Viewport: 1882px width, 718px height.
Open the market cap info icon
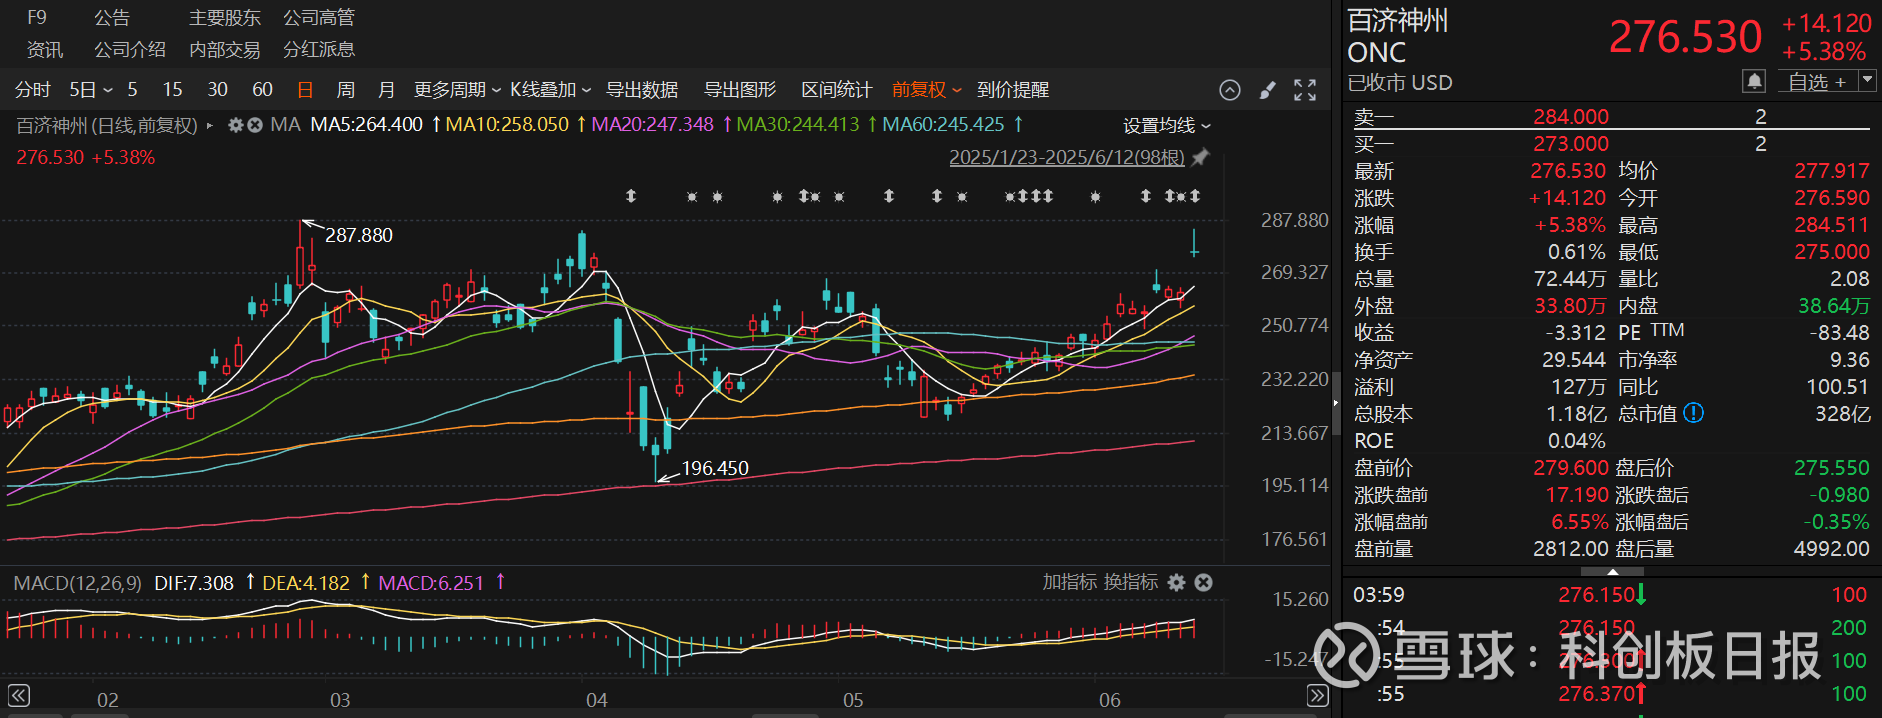coord(1693,413)
